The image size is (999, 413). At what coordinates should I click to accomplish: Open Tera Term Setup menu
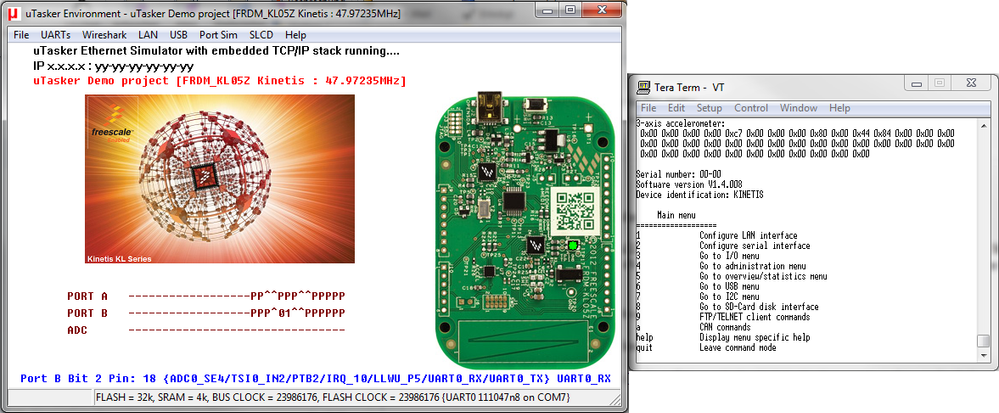coord(709,108)
